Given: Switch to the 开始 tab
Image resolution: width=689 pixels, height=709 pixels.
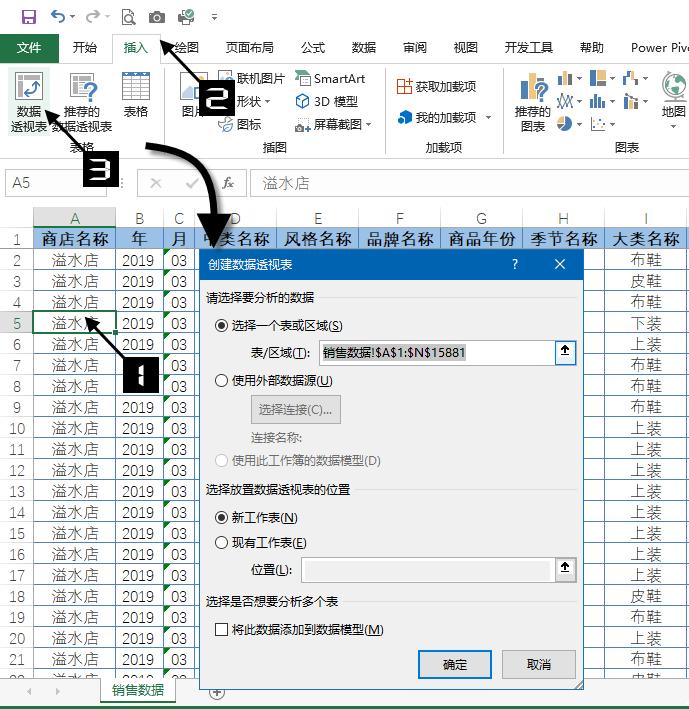Looking at the screenshot, I should pyautogui.click(x=85, y=47).
